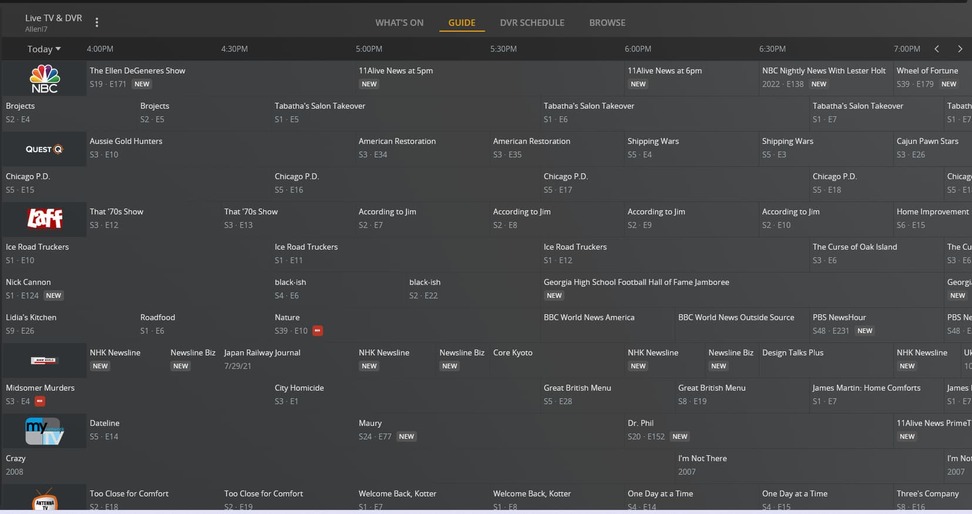The height and width of the screenshot is (514, 972).
Task: Select Shipping Wars S5 E4
Action: pos(691,148)
